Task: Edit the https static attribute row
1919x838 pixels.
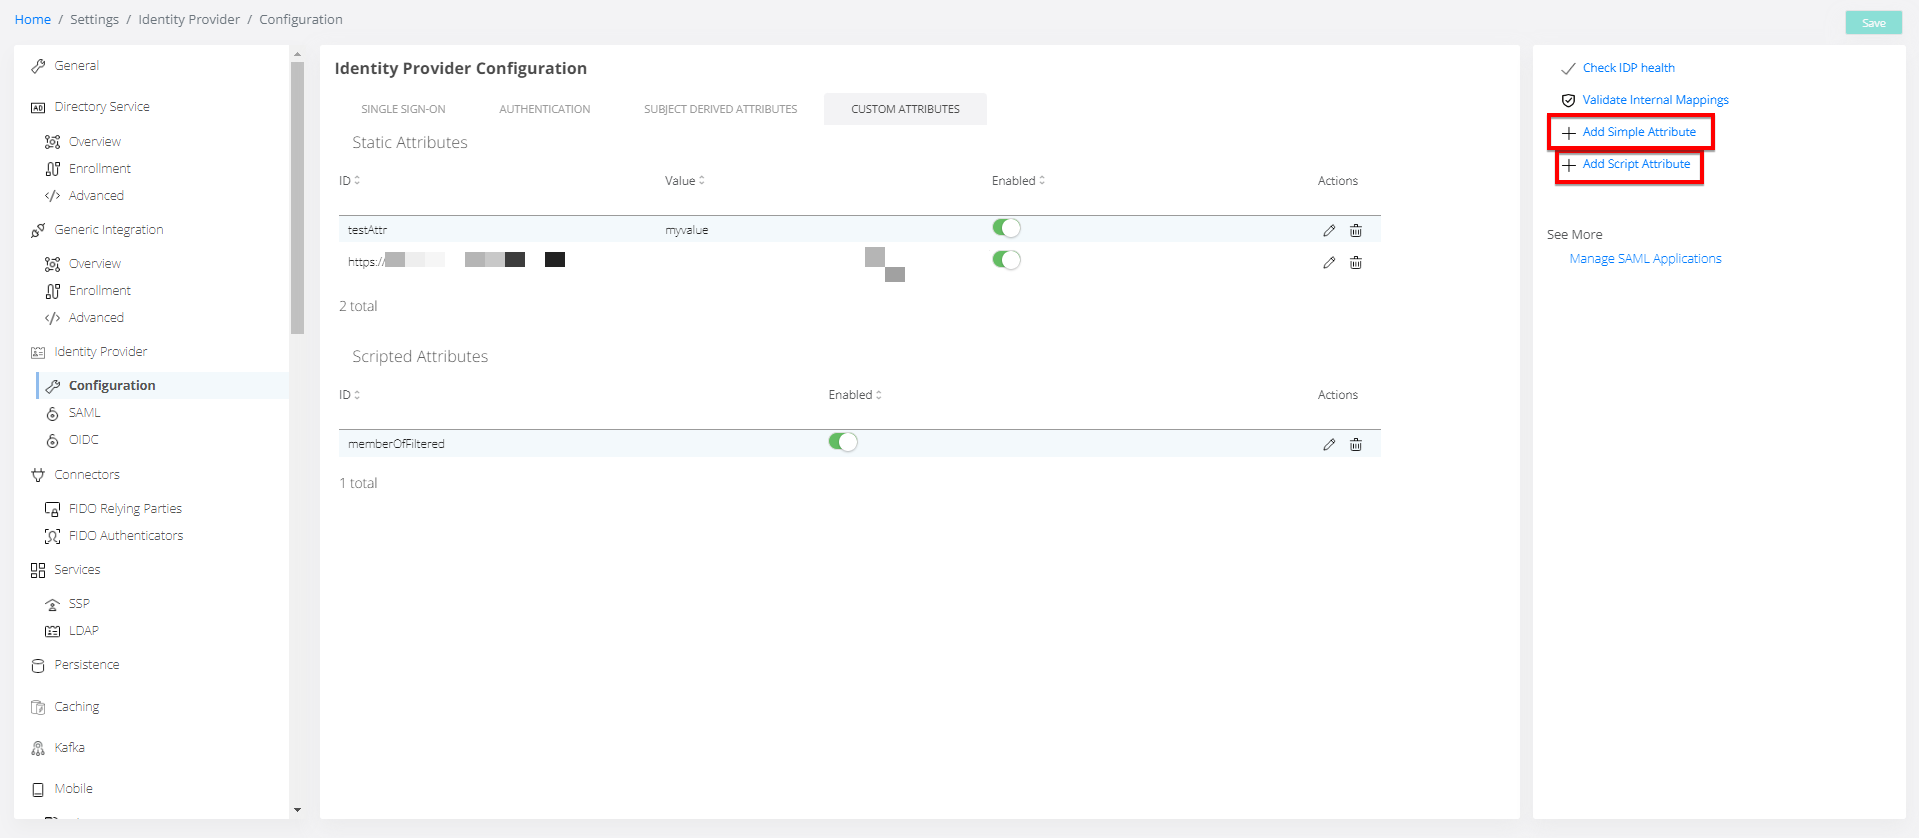Action: click(1328, 263)
